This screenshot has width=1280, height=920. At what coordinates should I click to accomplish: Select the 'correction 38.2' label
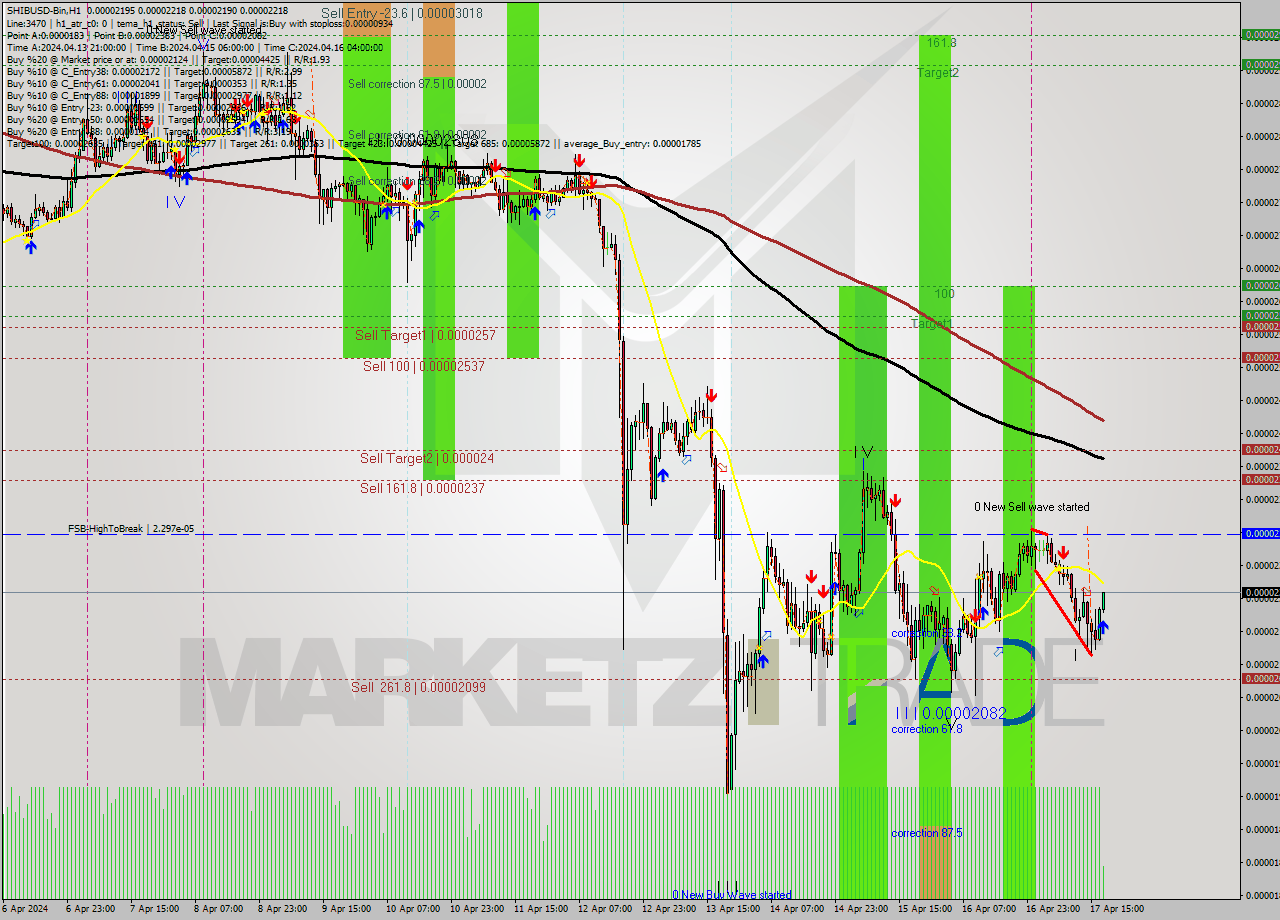click(927, 633)
